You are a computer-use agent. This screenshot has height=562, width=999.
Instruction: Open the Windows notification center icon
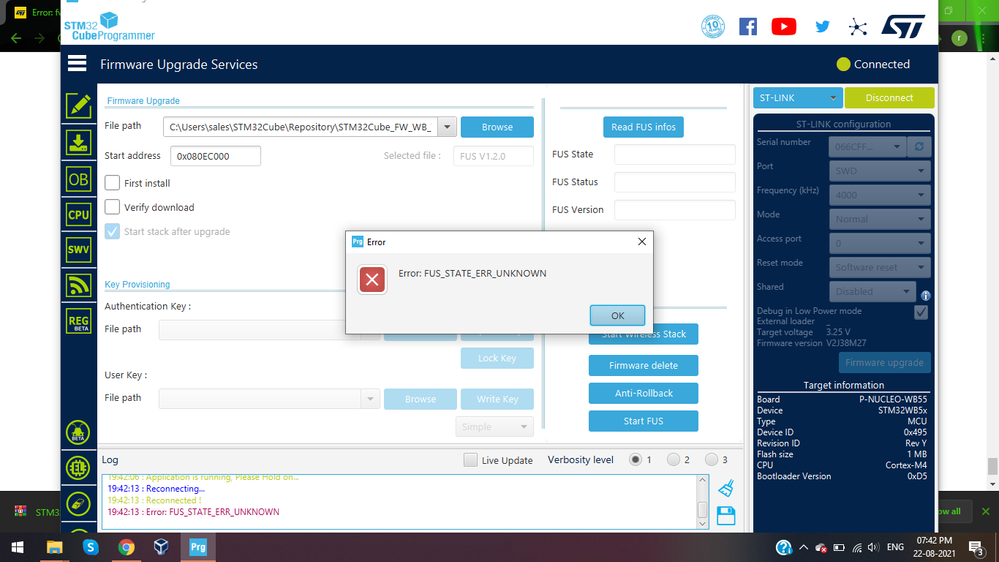tap(977, 547)
